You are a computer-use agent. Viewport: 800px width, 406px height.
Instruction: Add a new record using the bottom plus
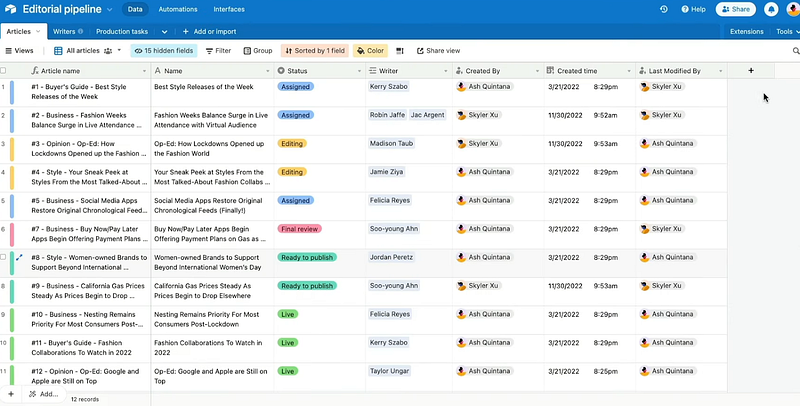11,394
